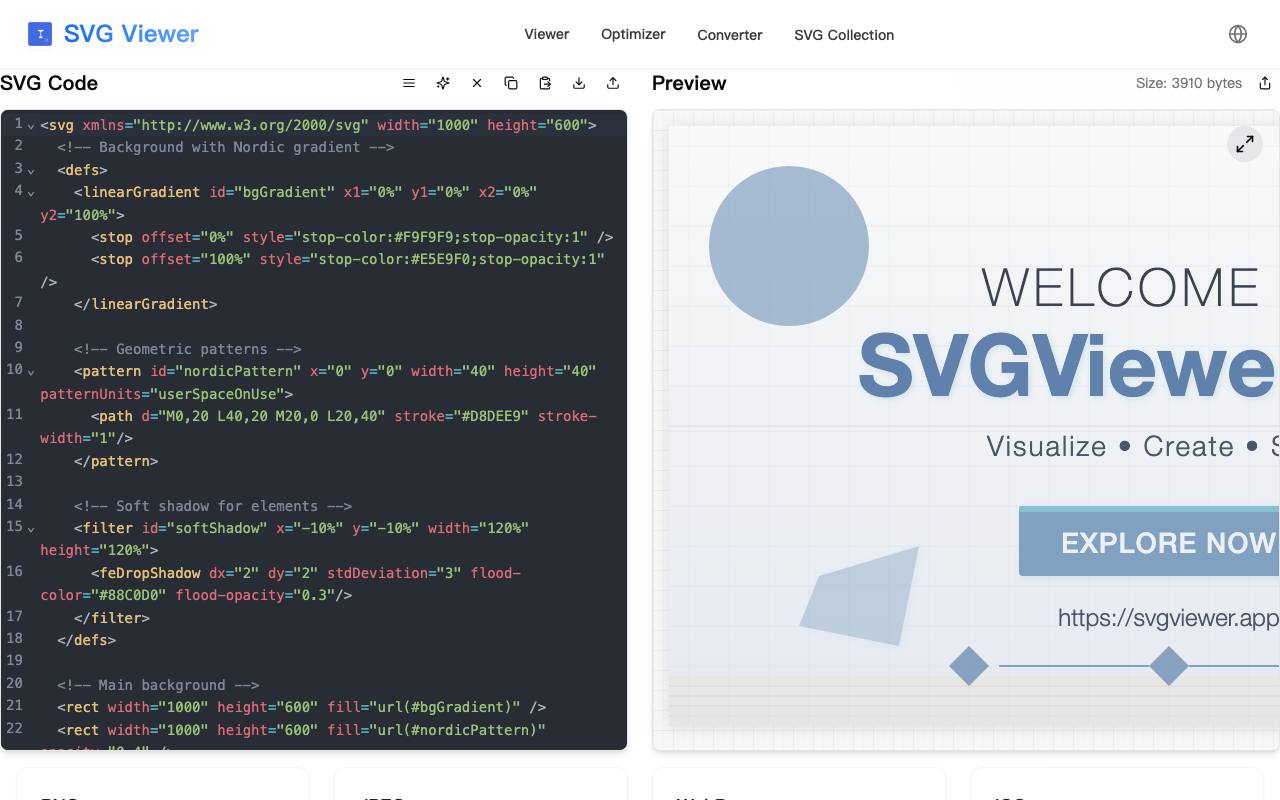Download the SVG with the down-arrow tray icon
The height and width of the screenshot is (800, 1280).
click(579, 83)
